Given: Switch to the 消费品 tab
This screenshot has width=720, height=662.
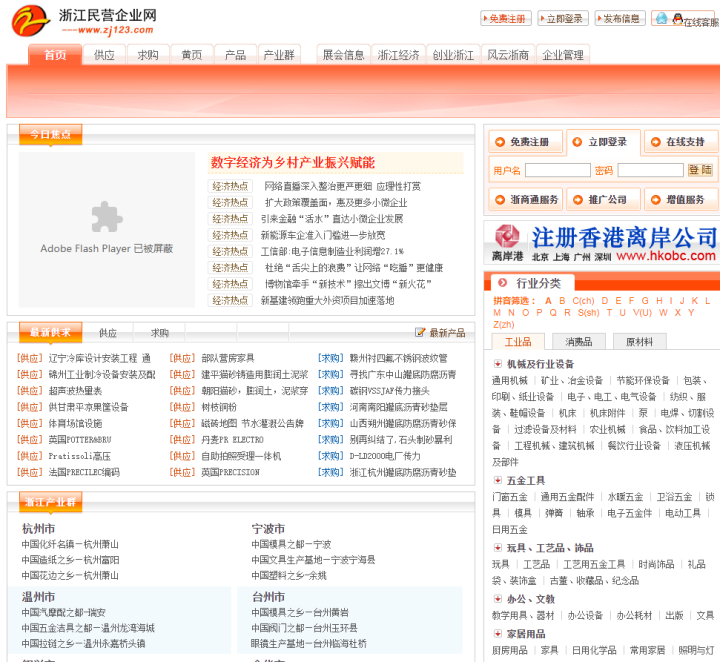Looking at the screenshot, I should tap(579, 342).
